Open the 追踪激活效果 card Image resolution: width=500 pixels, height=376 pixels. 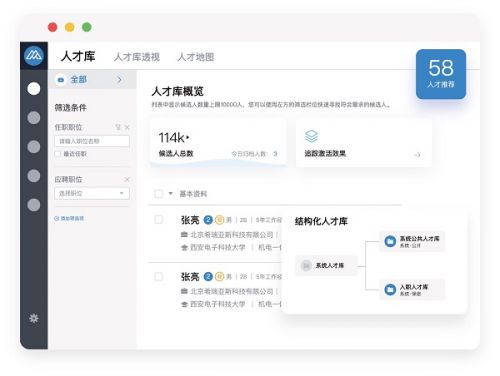tap(364, 142)
